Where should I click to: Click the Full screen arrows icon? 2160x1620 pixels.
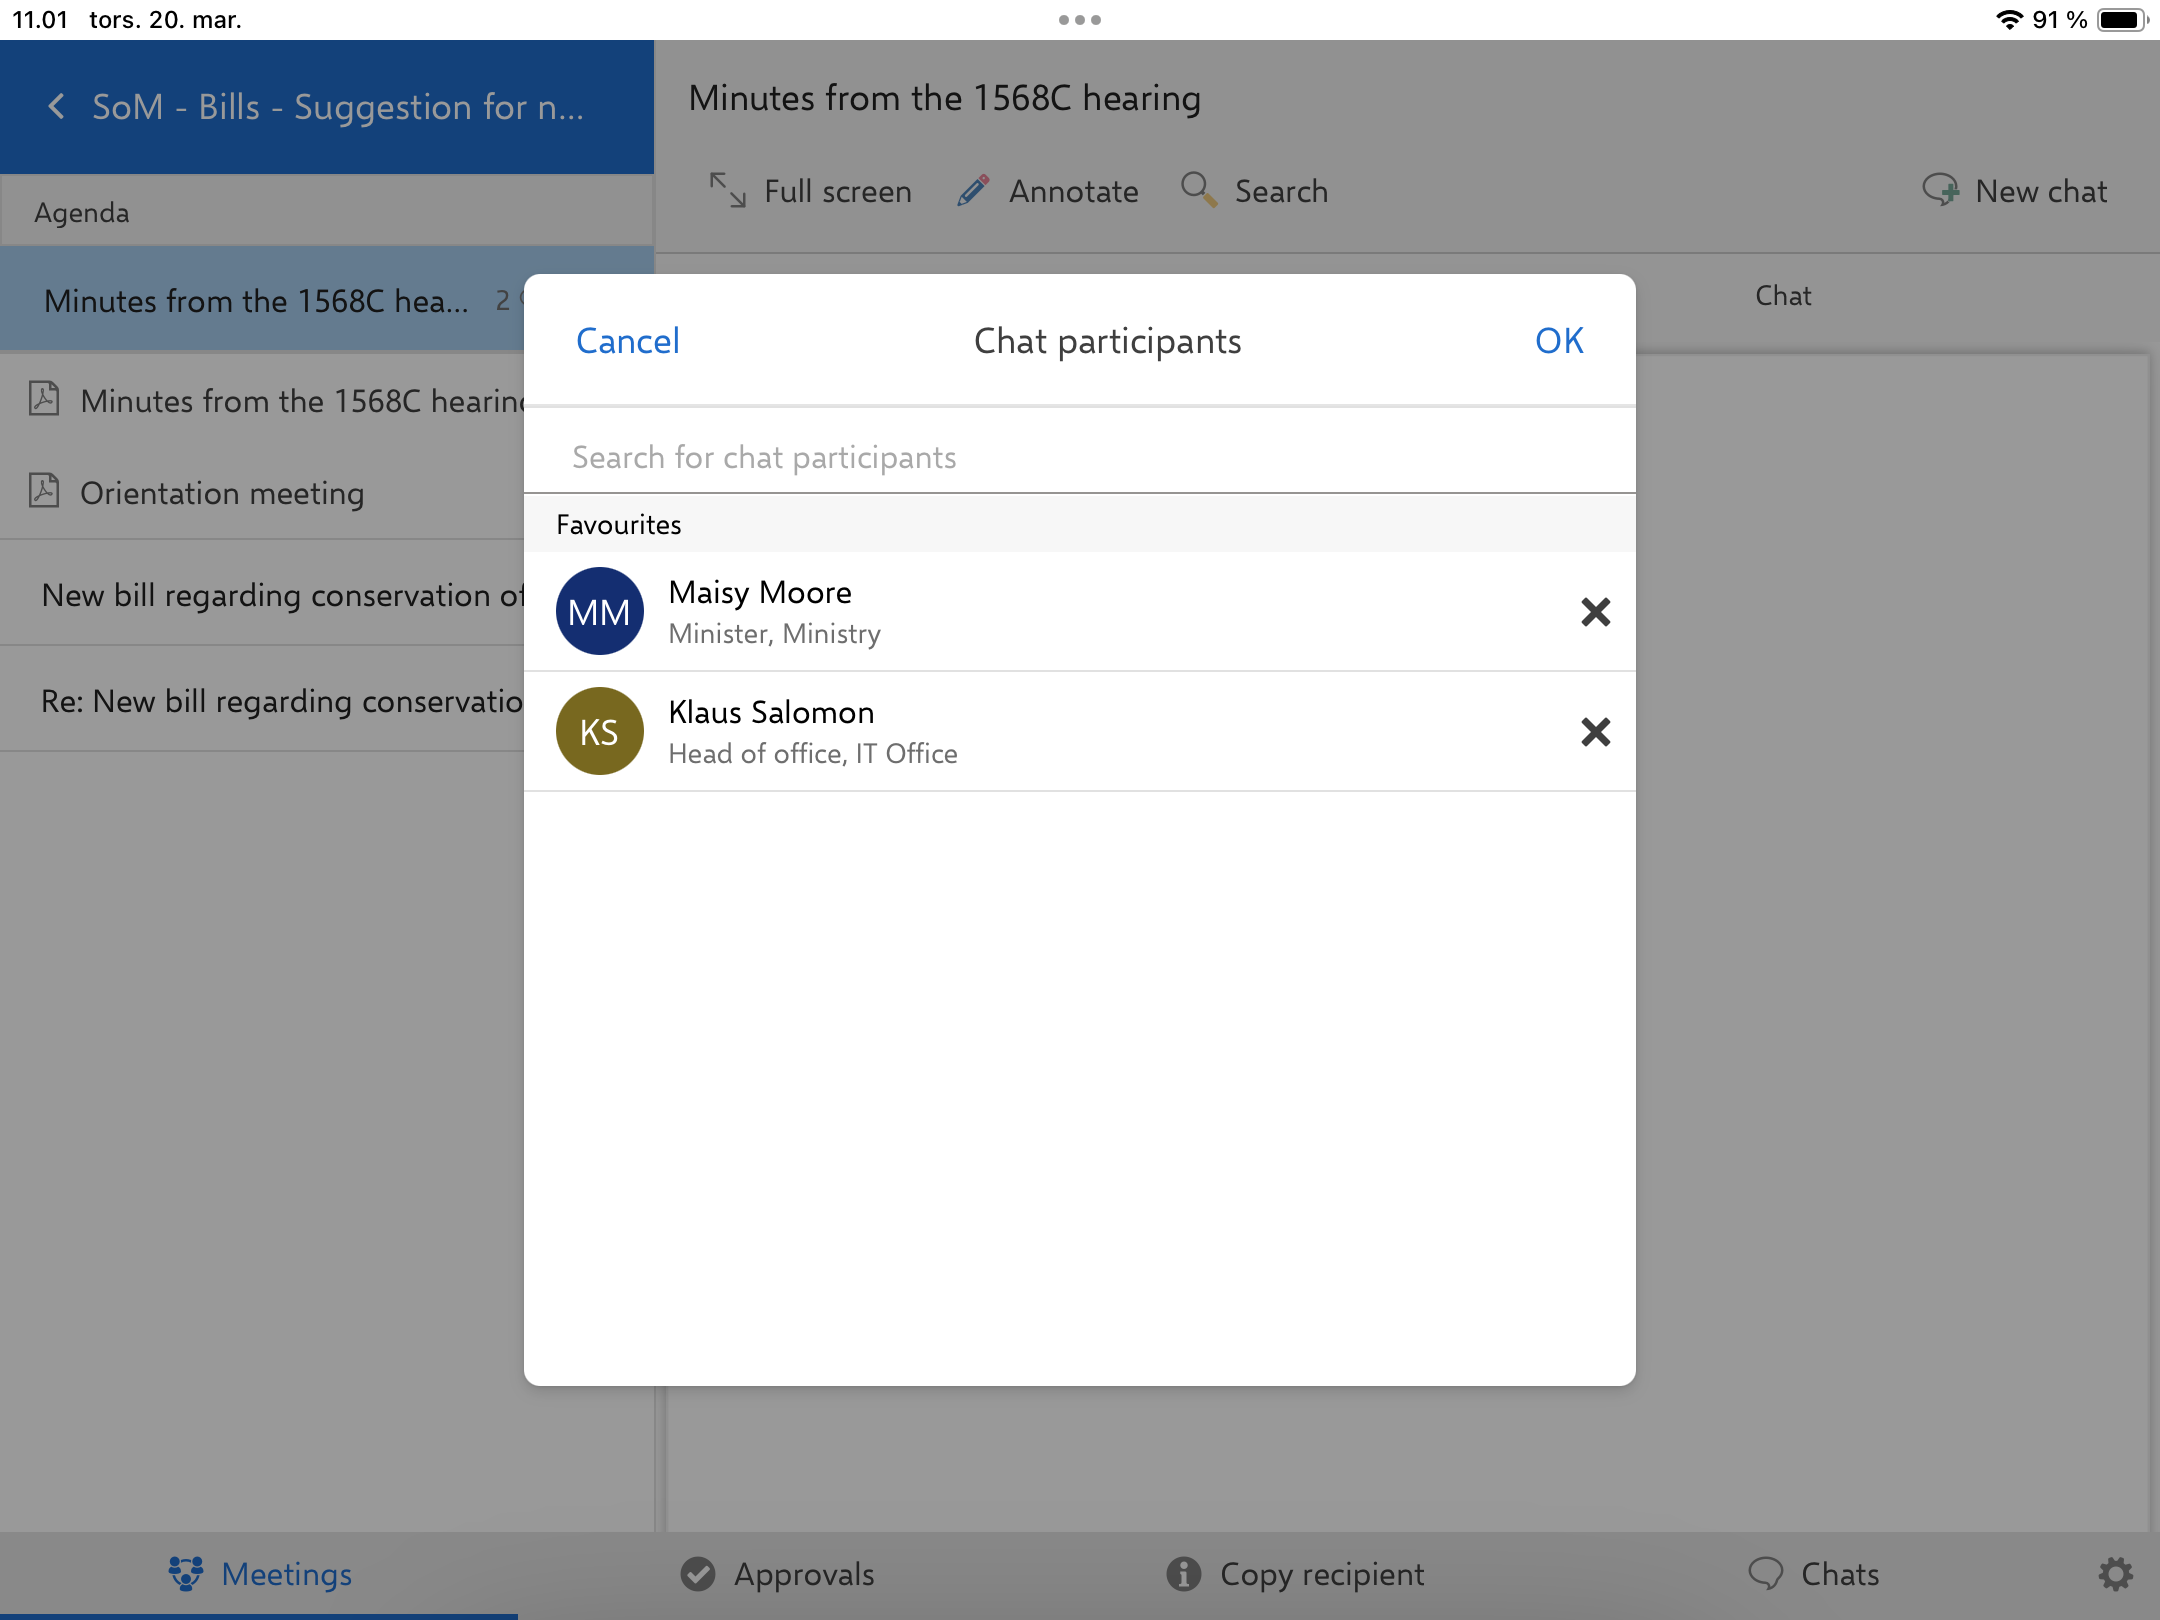727,190
